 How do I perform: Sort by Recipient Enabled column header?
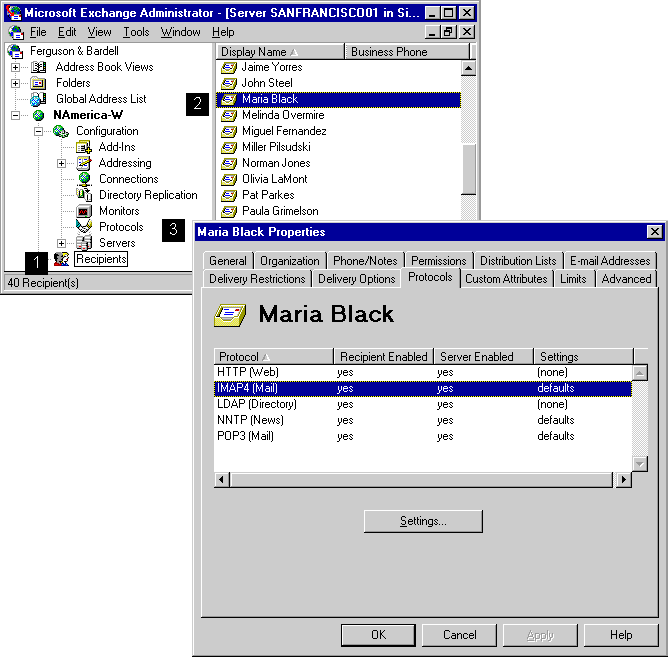383,357
